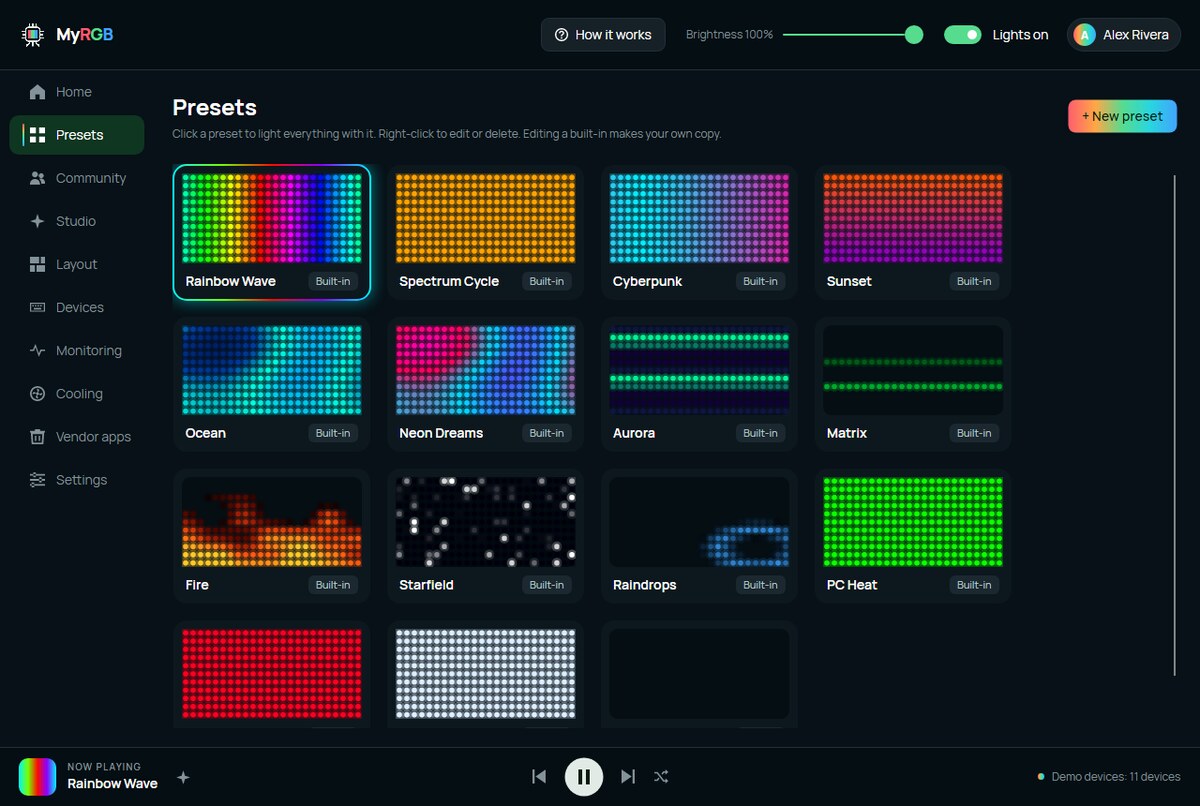
Task: Click the "Demo devices: 11 devices" status text
Action: click(x=1116, y=777)
